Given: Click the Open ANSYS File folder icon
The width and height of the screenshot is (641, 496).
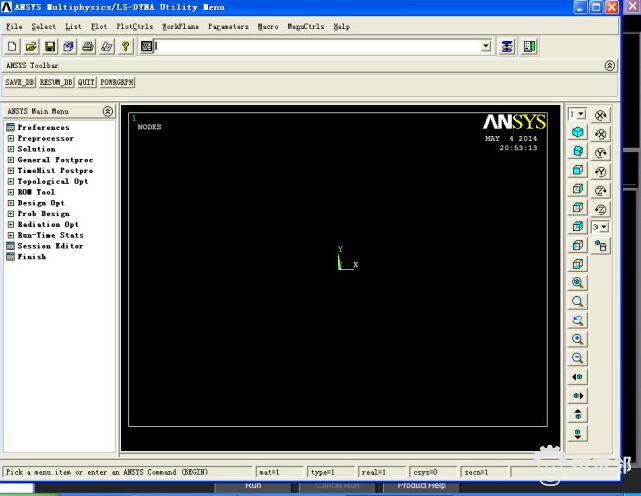Looking at the screenshot, I should pyautogui.click(x=31, y=46).
